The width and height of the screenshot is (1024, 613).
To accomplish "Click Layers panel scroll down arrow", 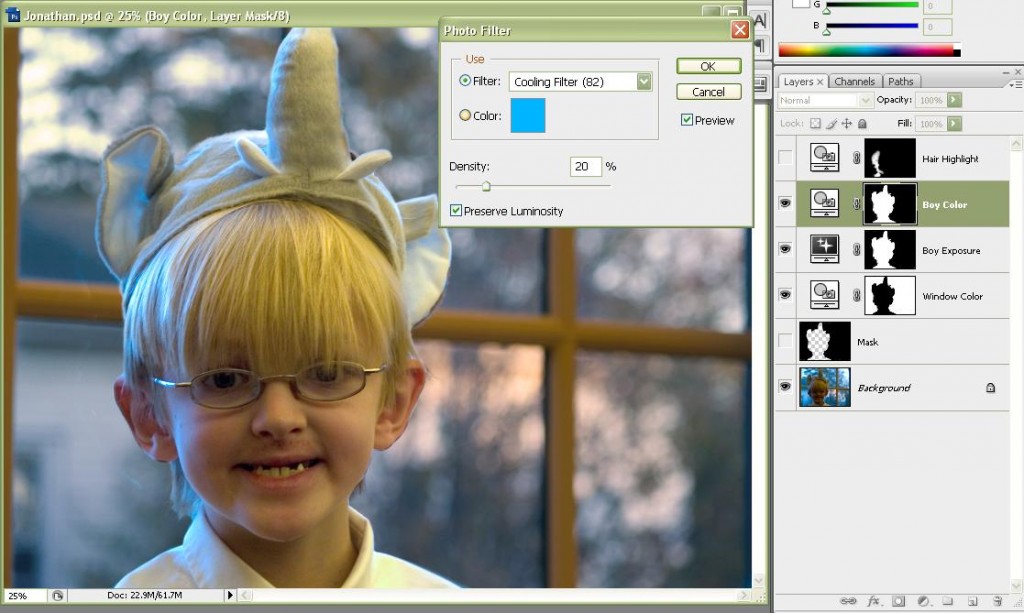I will click(1016, 584).
